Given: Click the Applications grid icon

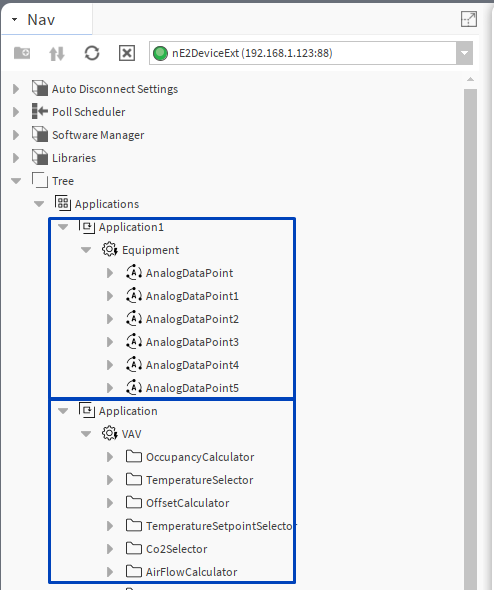Looking at the screenshot, I should tap(63, 204).
